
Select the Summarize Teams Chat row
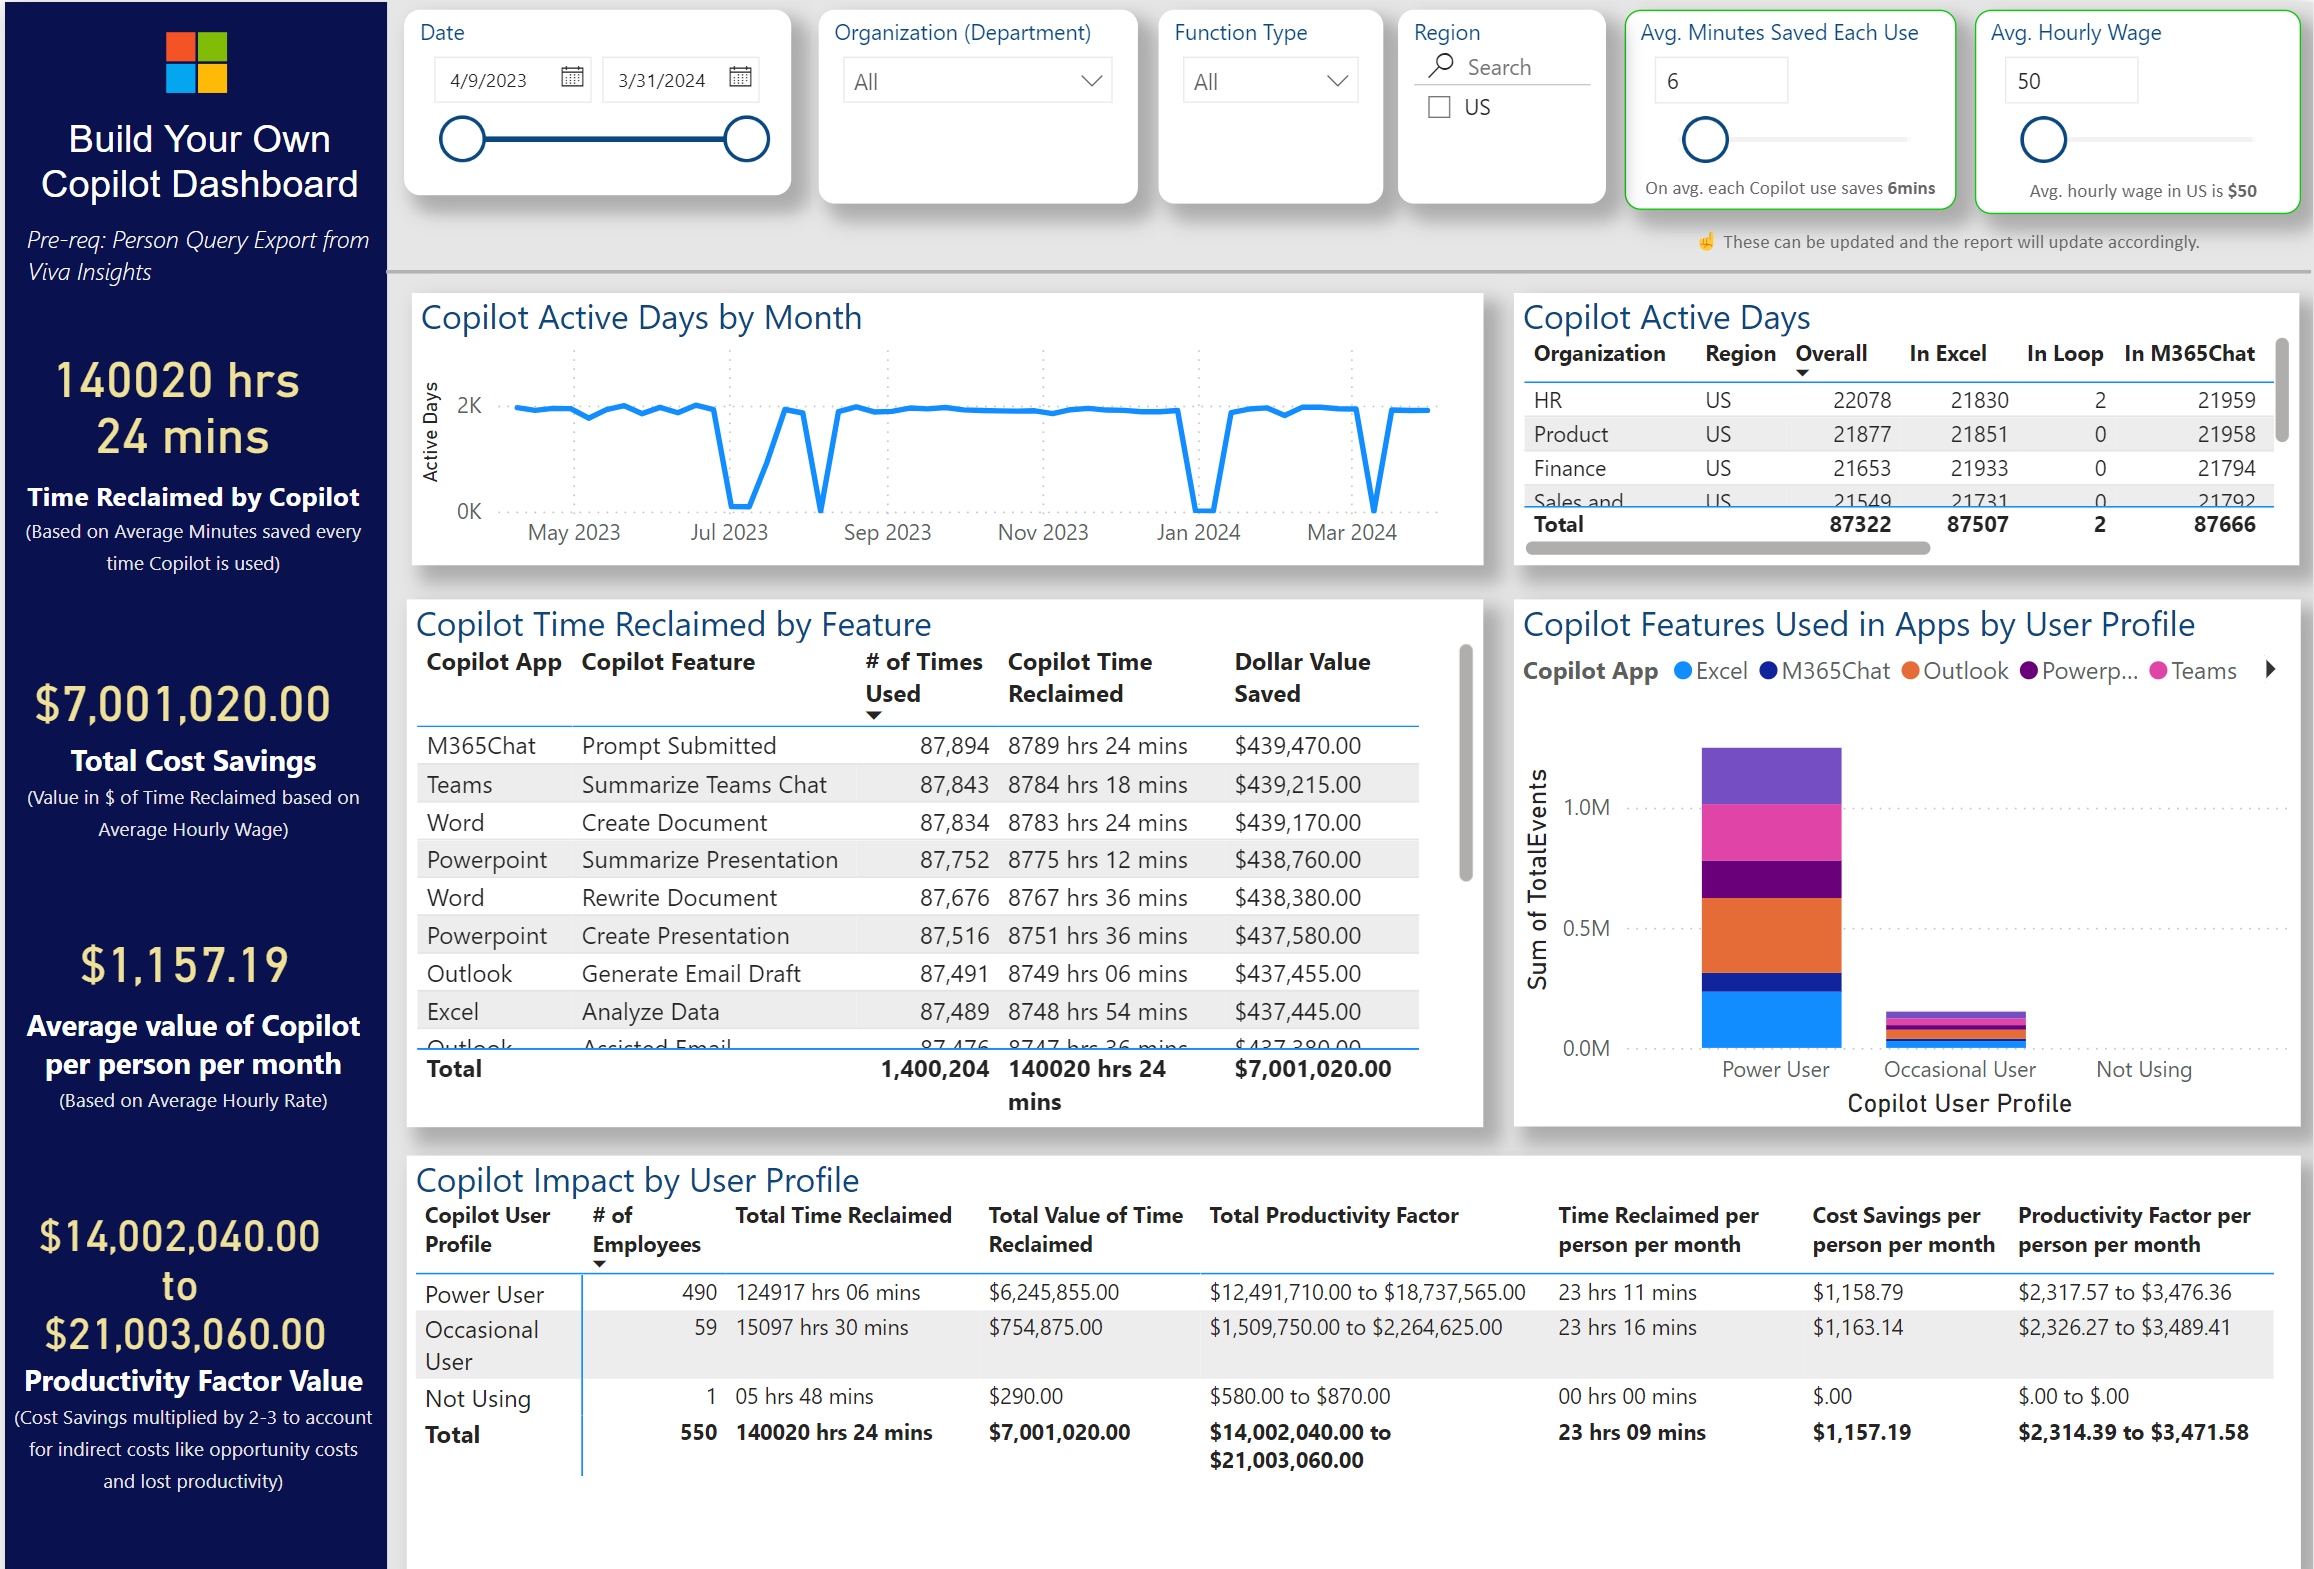tap(917, 785)
